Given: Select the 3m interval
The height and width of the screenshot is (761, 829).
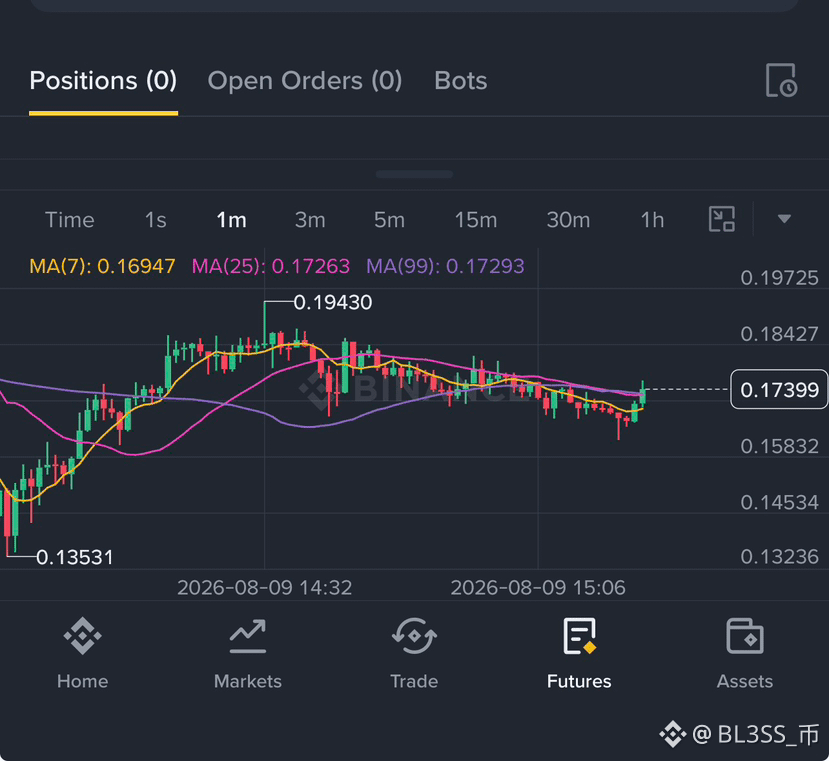Looking at the screenshot, I should [x=310, y=220].
